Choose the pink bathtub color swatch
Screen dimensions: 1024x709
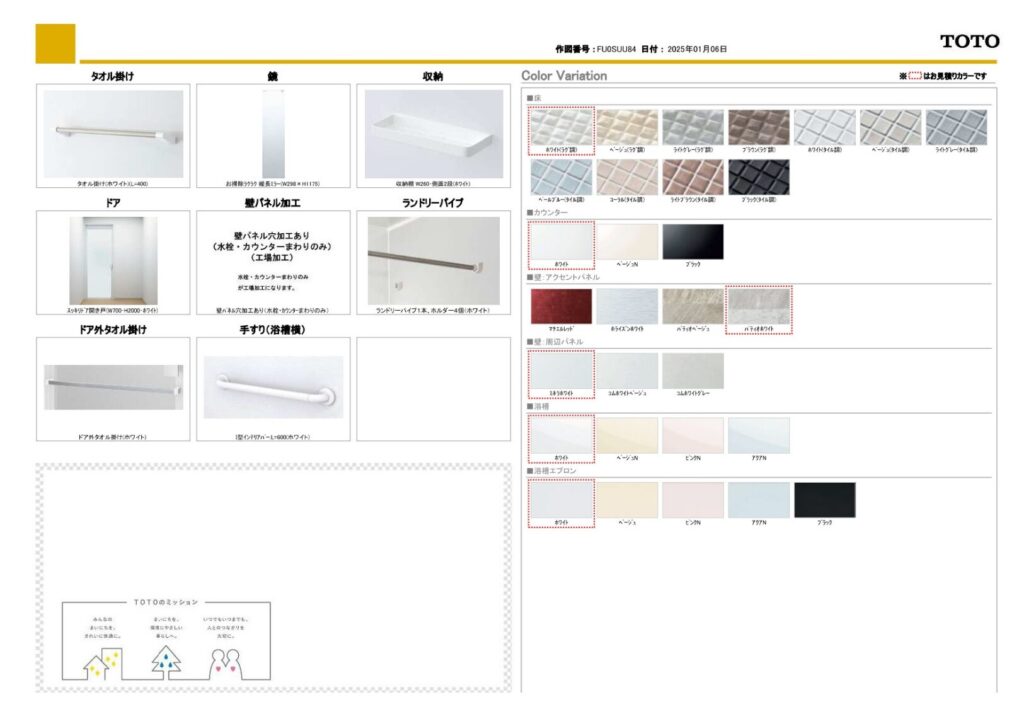(x=692, y=435)
